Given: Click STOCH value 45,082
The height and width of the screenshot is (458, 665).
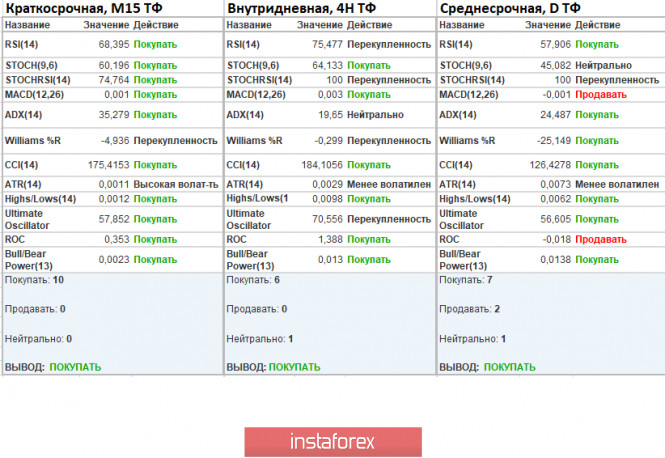Looking at the screenshot, I should (556, 65).
